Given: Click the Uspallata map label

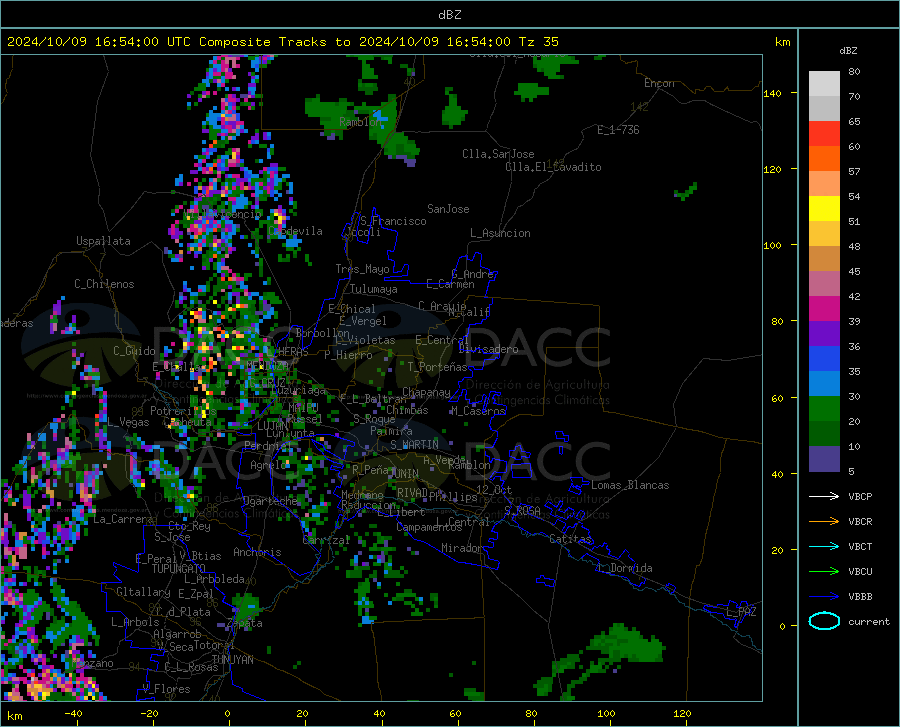Looking at the screenshot, I should [103, 241].
